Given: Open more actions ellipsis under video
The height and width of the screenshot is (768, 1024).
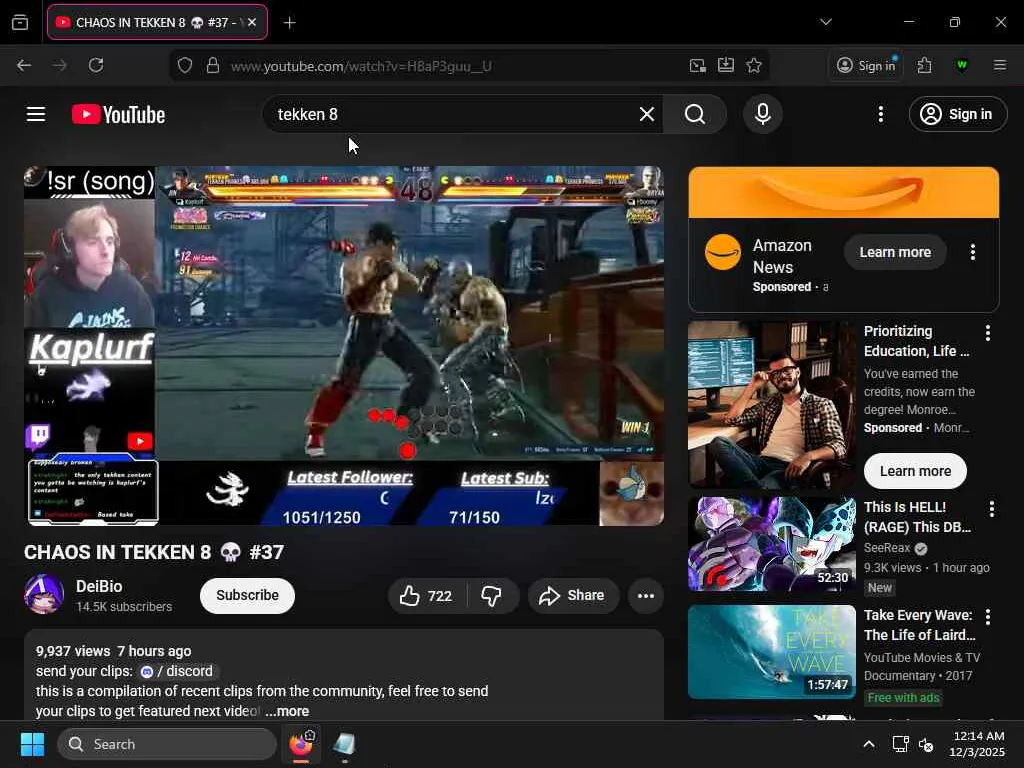Looking at the screenshot, I should pyautogui.click(x=646, y=596).
